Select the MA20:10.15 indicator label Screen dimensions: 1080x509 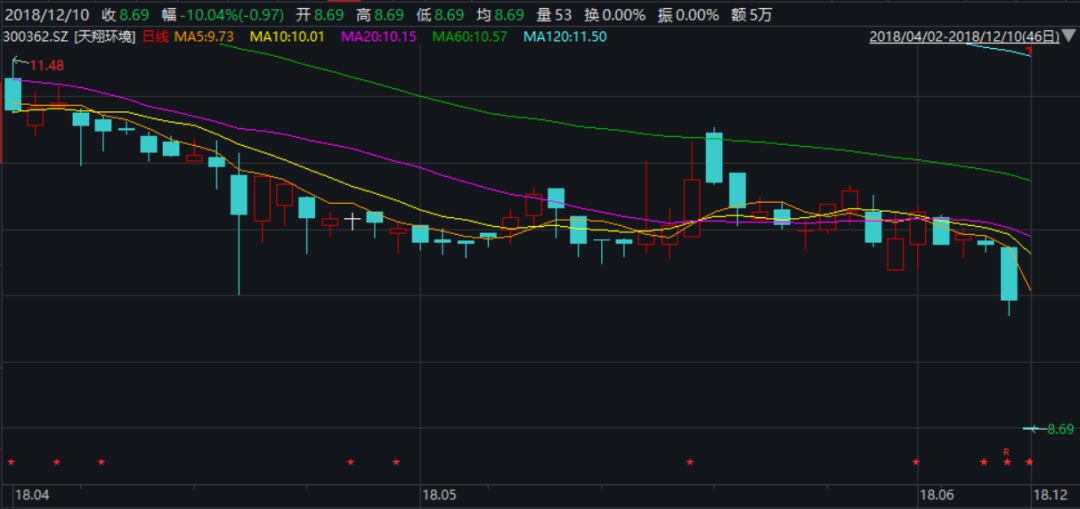tap(378, 37)
